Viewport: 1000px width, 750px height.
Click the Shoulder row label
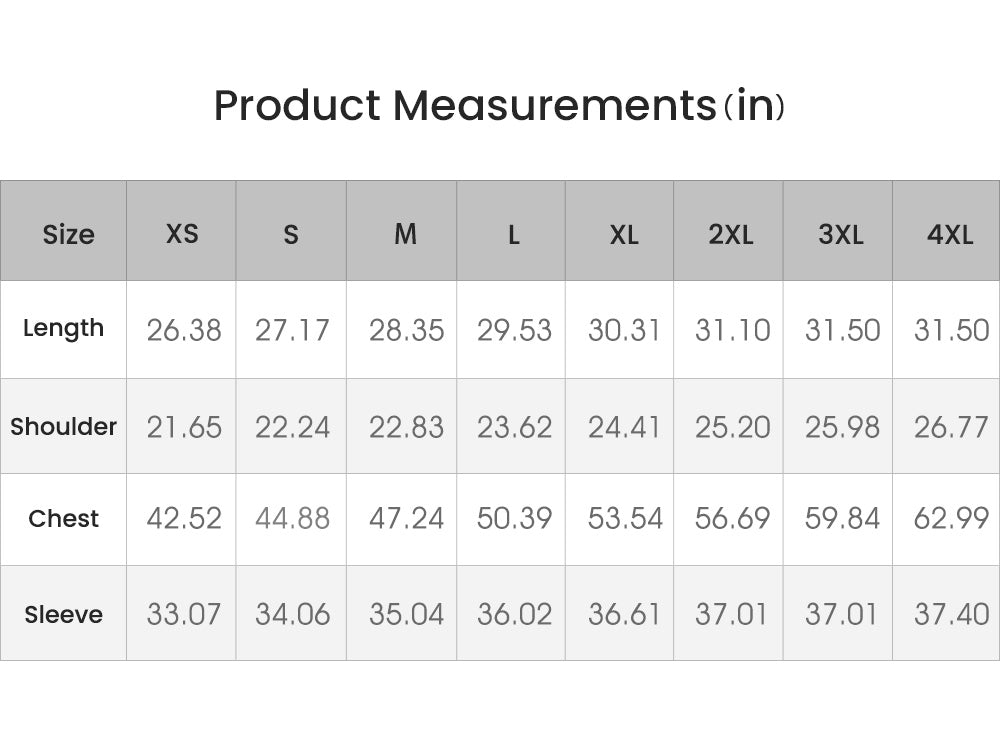click(x=63, y=426)
